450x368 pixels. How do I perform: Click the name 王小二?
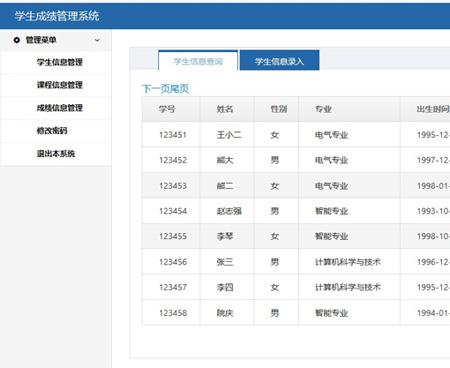[229, 135]
